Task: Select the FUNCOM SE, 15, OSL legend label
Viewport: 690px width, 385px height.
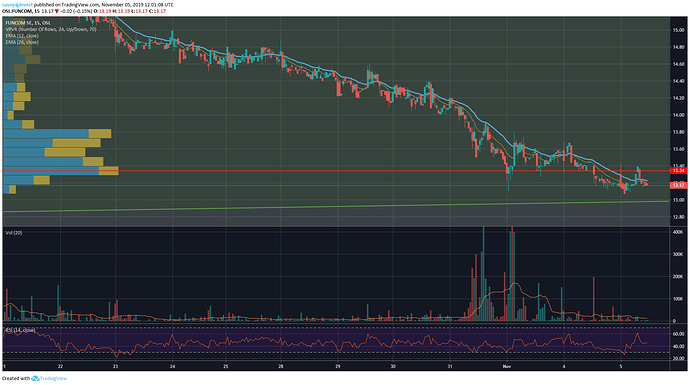Action: [x=28, y=23]
